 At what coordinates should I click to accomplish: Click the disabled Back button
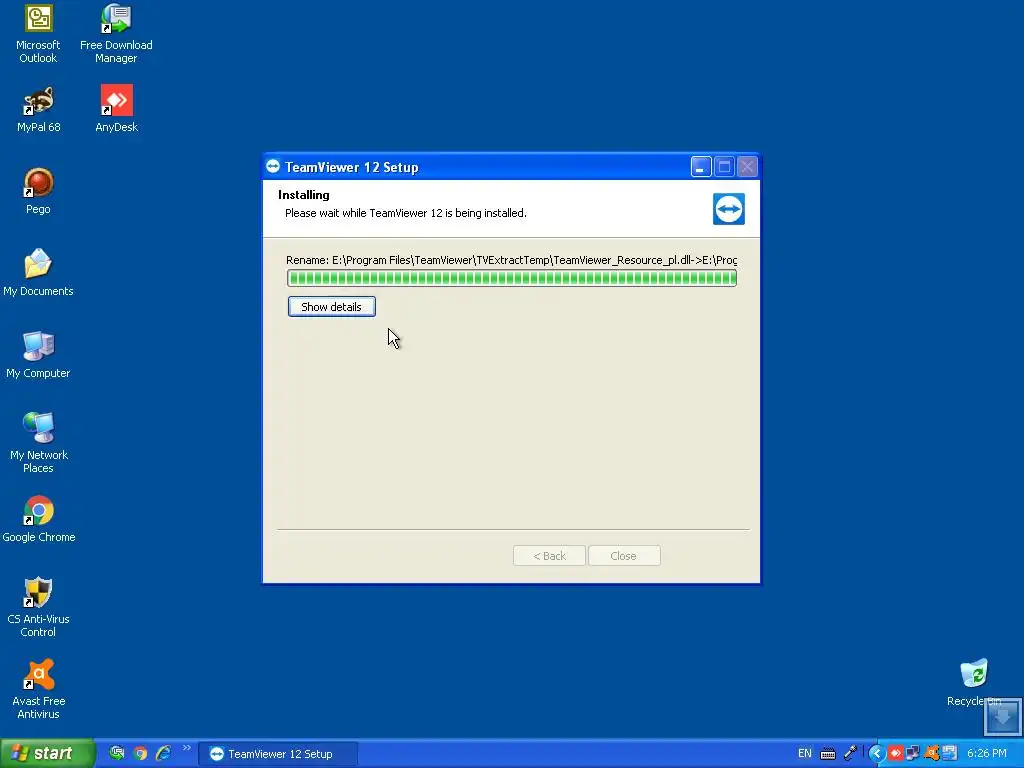(x=549, y=556)
